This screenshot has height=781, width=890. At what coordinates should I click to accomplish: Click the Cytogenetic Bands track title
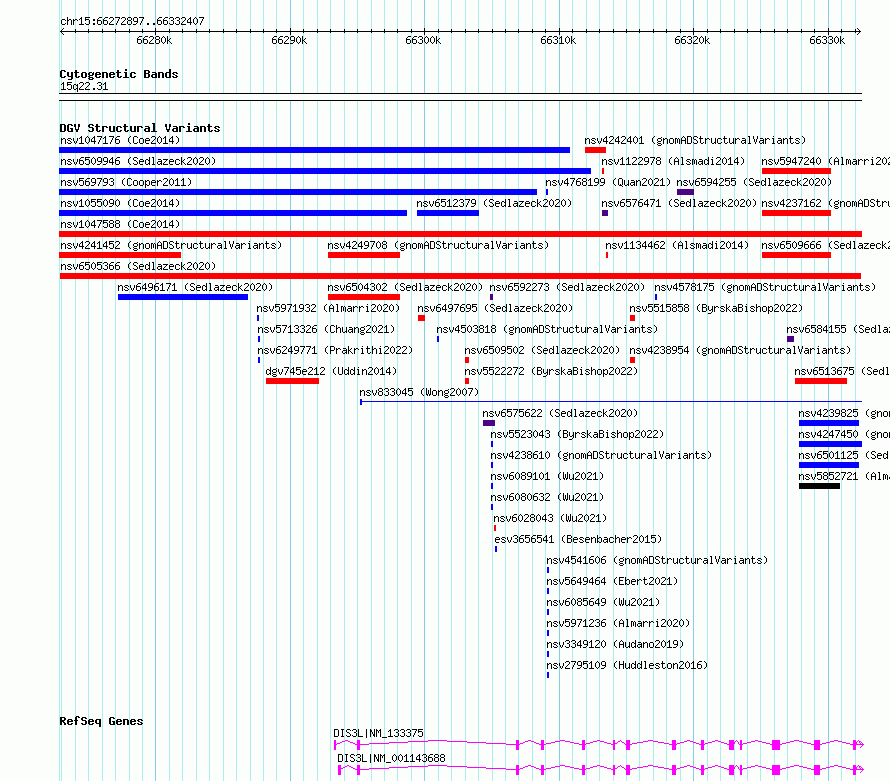tap(119, 74)
